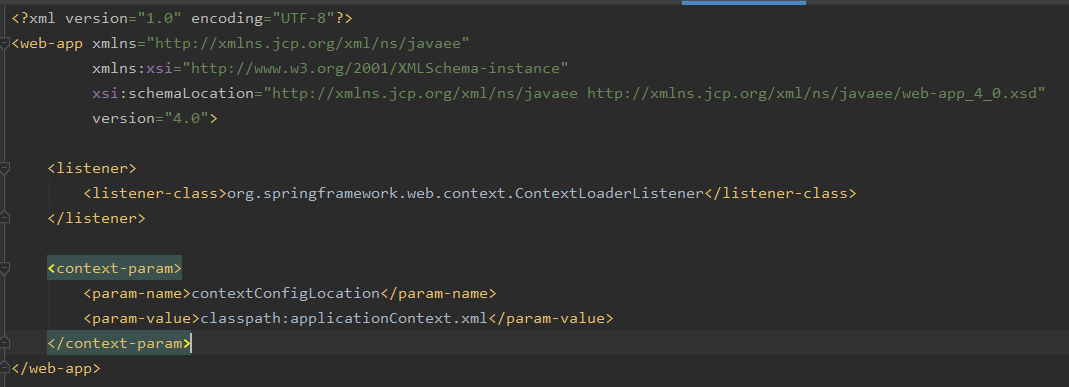Toggle fold marker beside closing listener tag
Image resolution: width=1069 pixels, height=387 pixels.
click(x=5, y=218)
